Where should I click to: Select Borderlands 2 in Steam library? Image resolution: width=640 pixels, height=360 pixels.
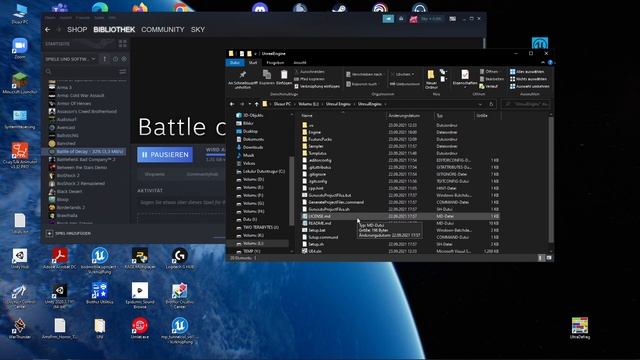[x=71, y=208]
